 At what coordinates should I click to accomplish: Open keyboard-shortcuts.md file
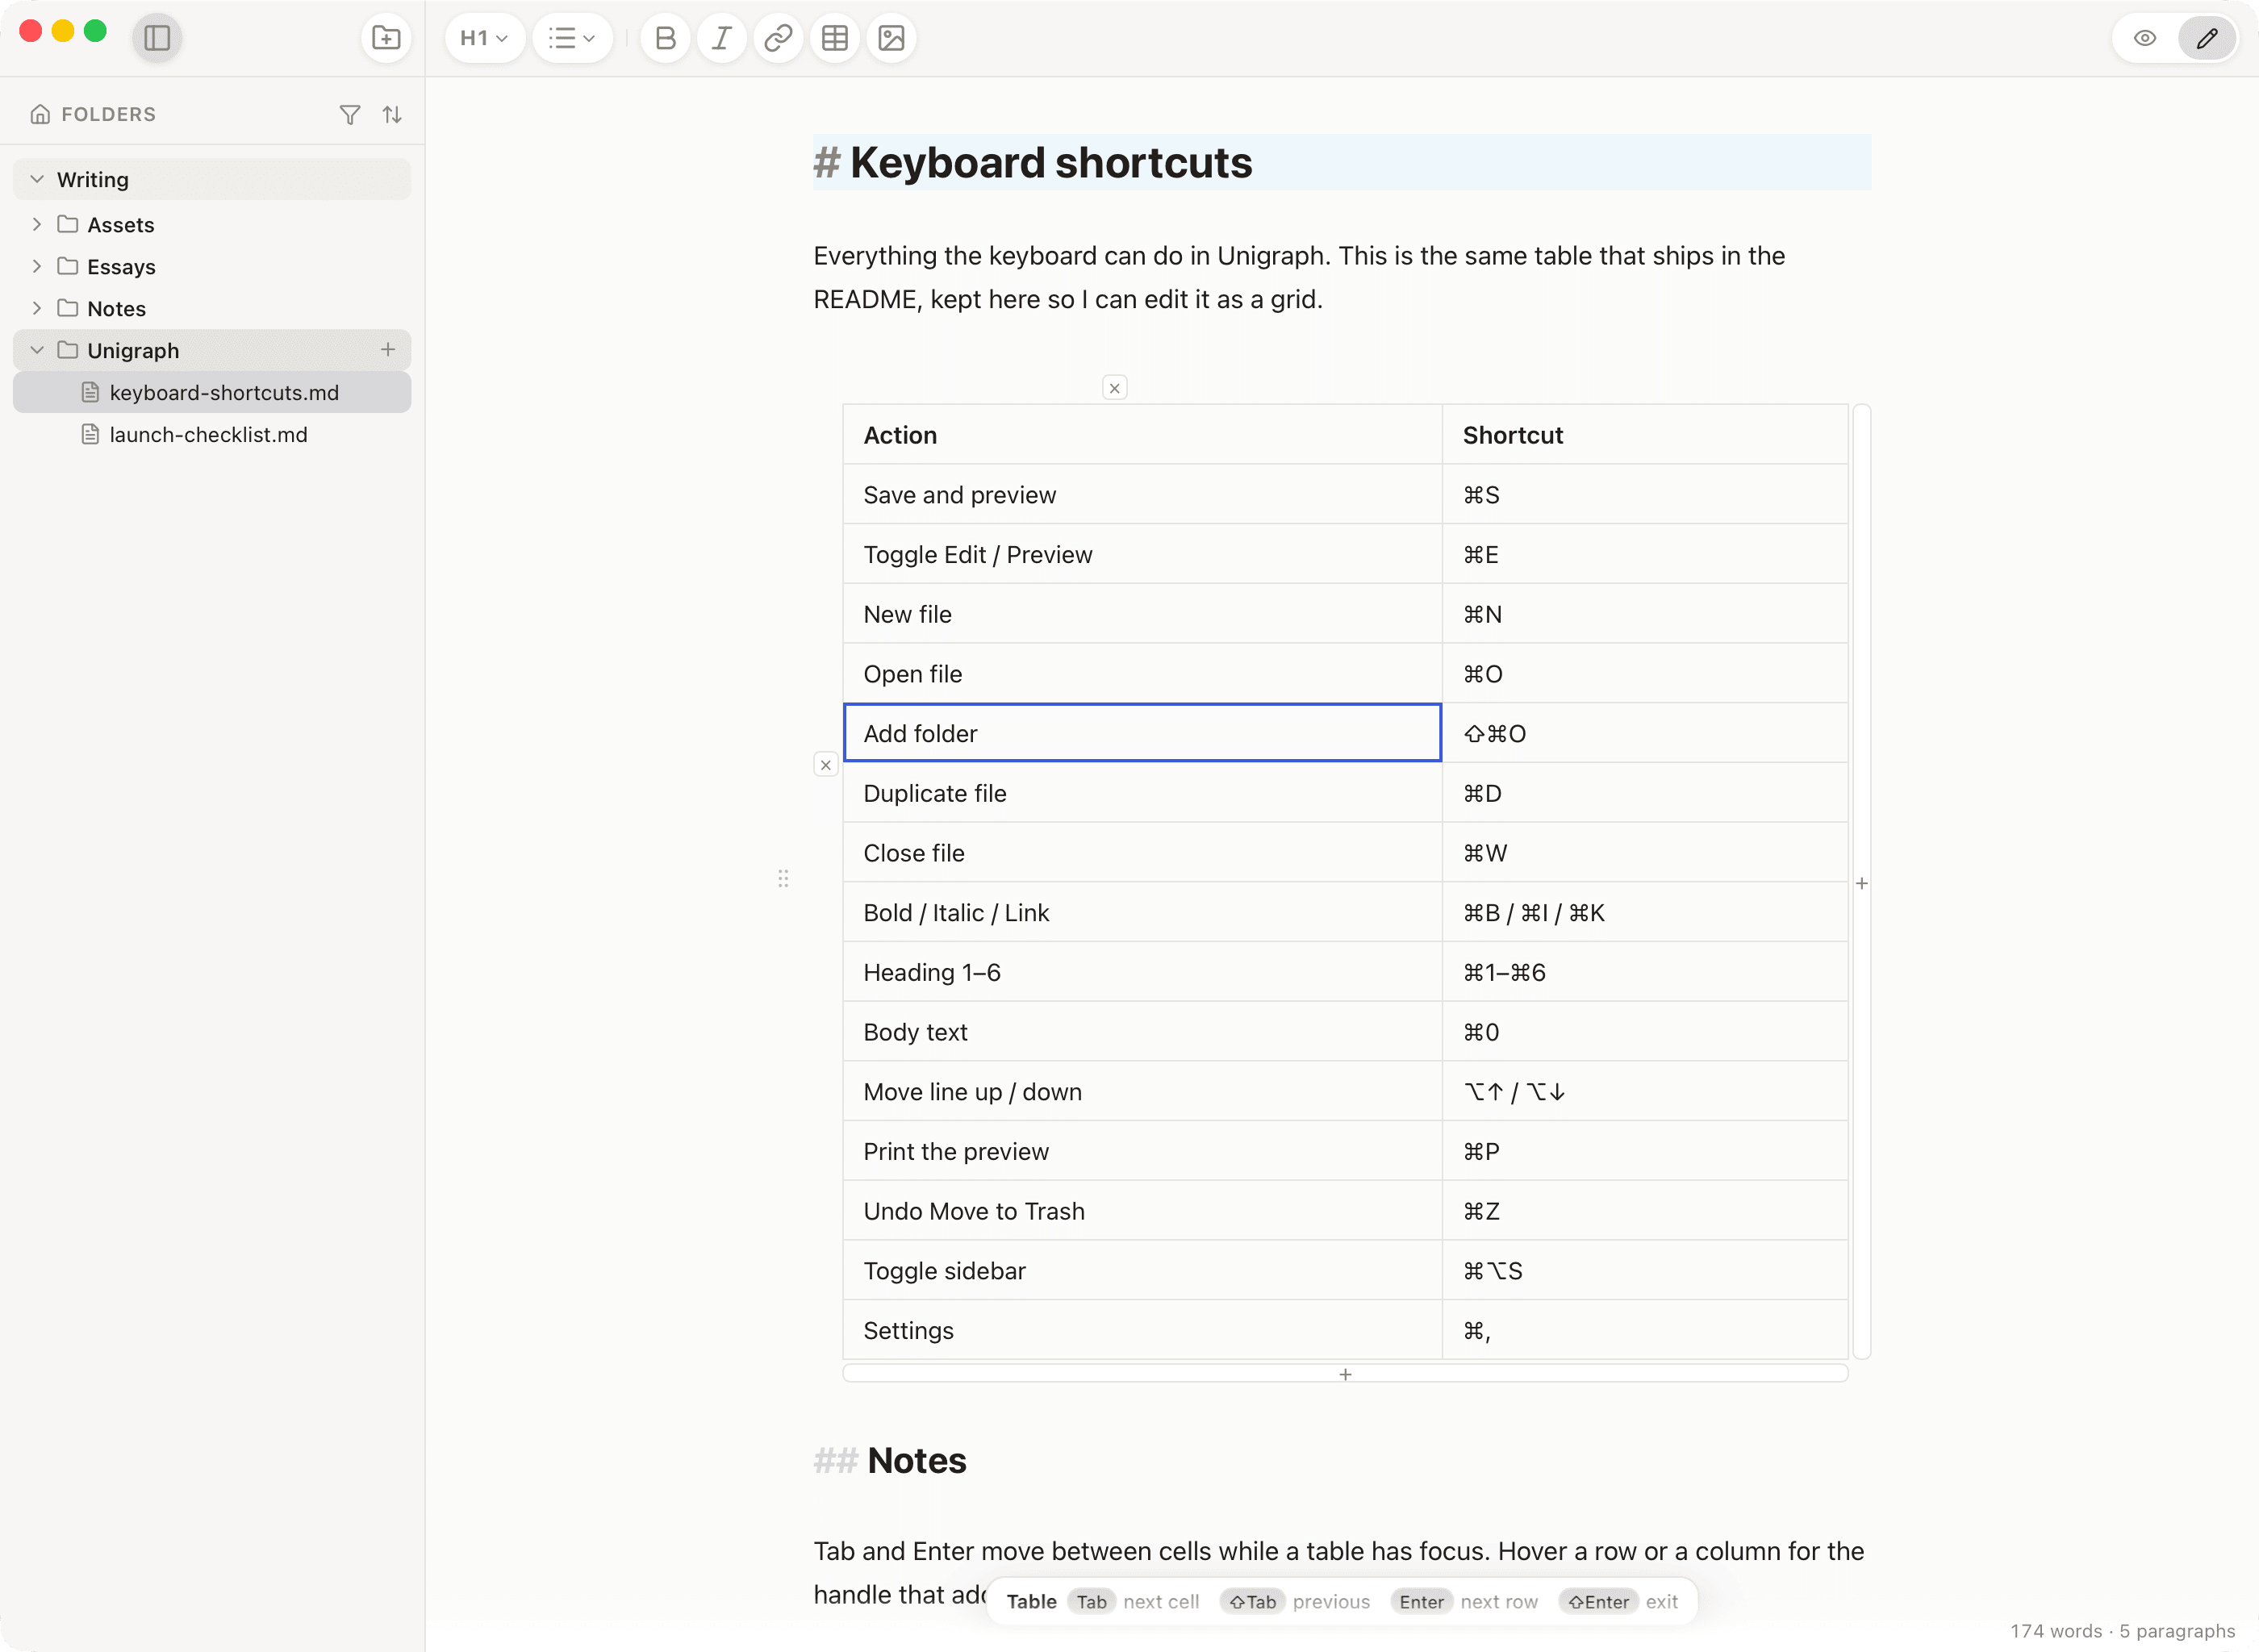point(212,392)
